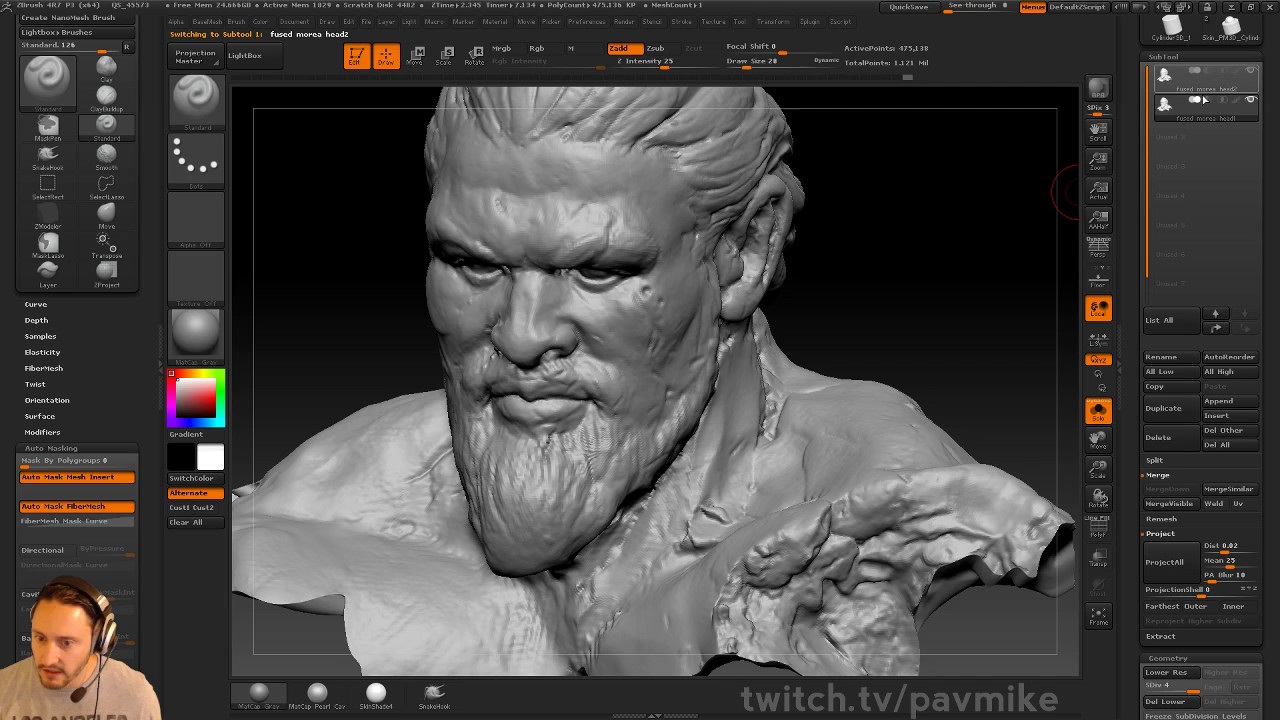This screenshot has width=1280, height=720.
Task: Select the SelectLasso brush
Action: point(106,186)
